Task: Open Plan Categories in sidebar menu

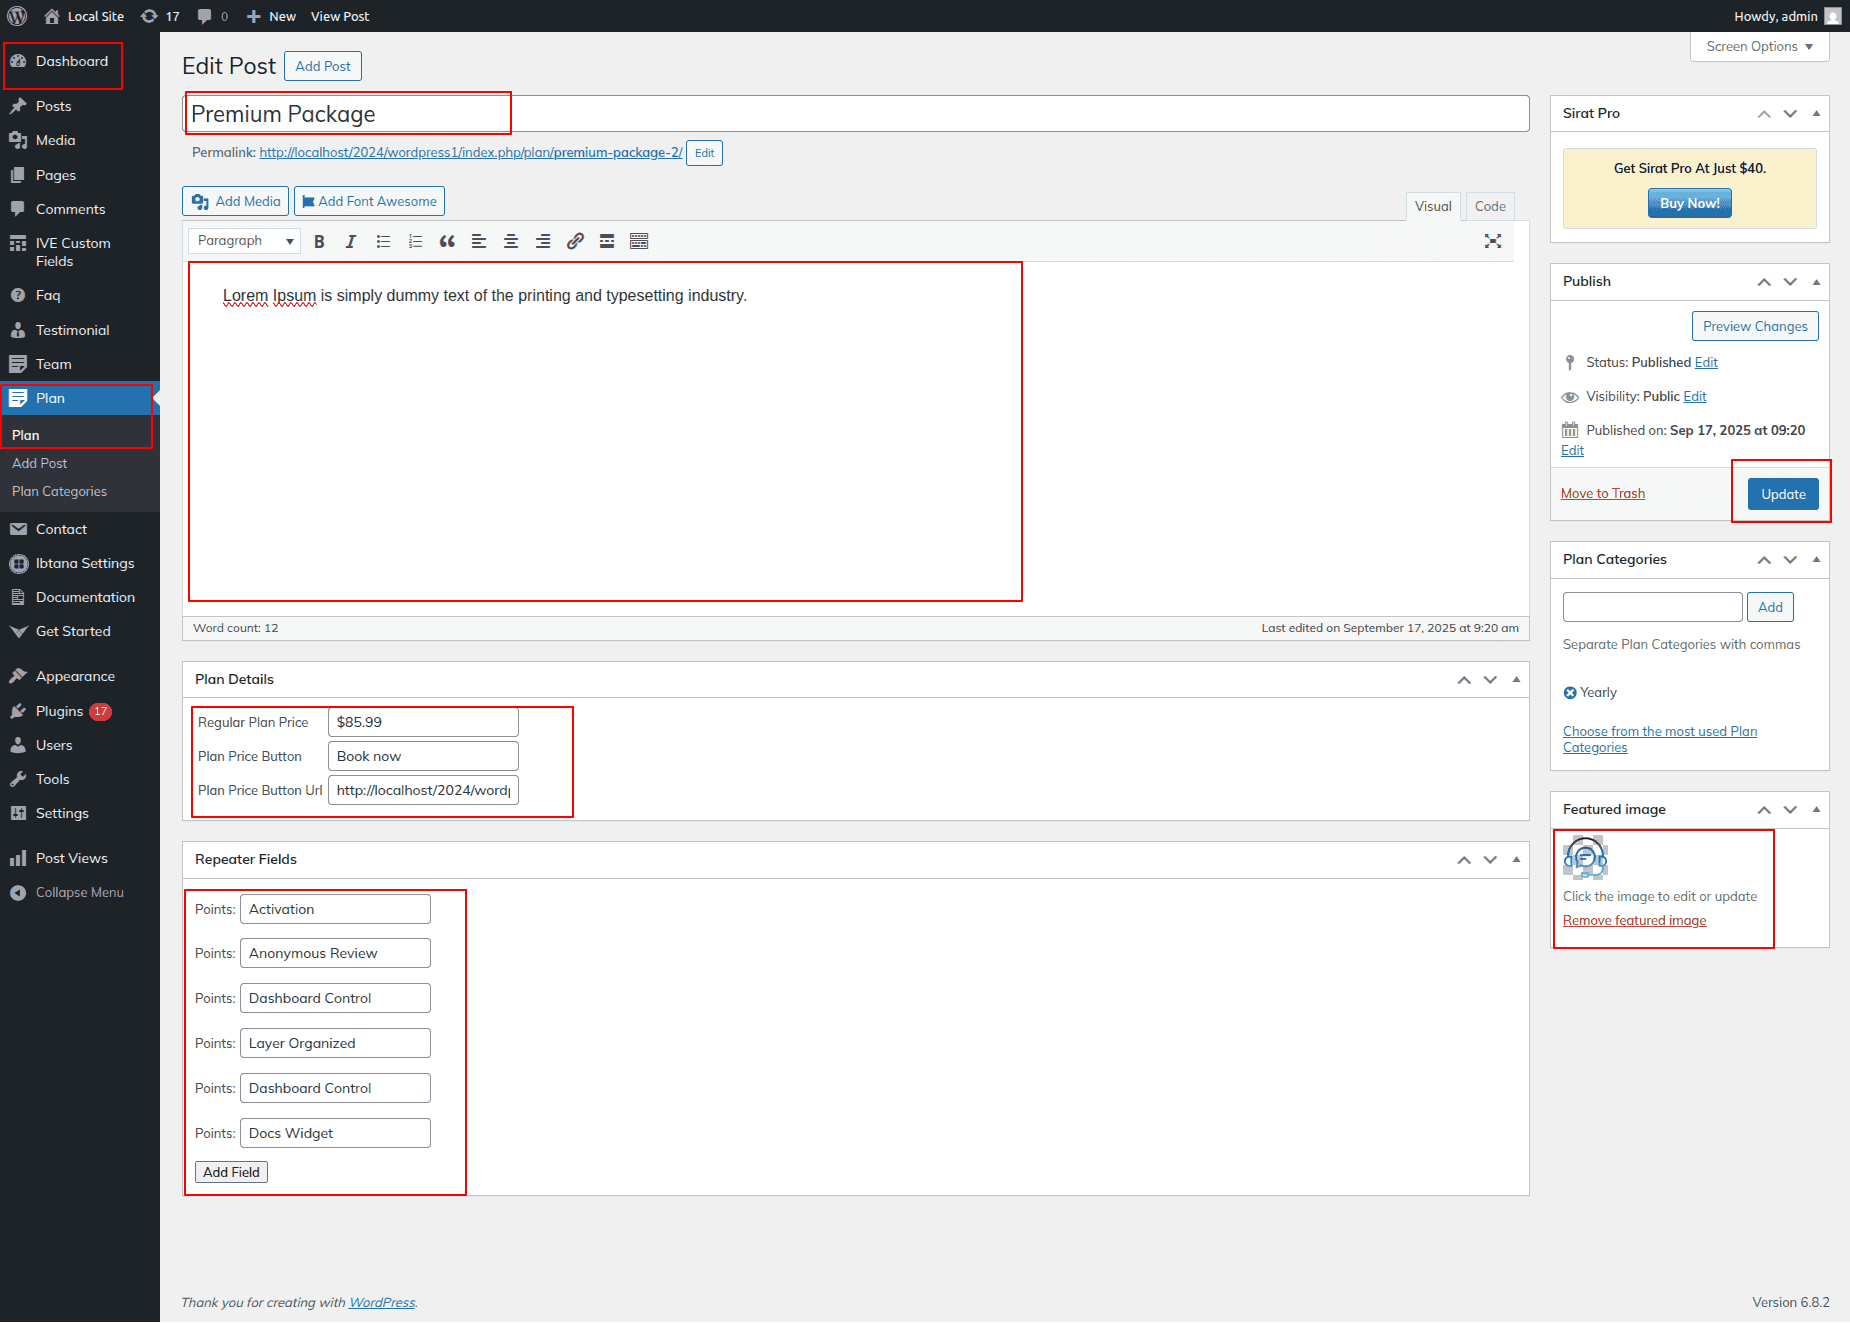Action: click(59, 492)
